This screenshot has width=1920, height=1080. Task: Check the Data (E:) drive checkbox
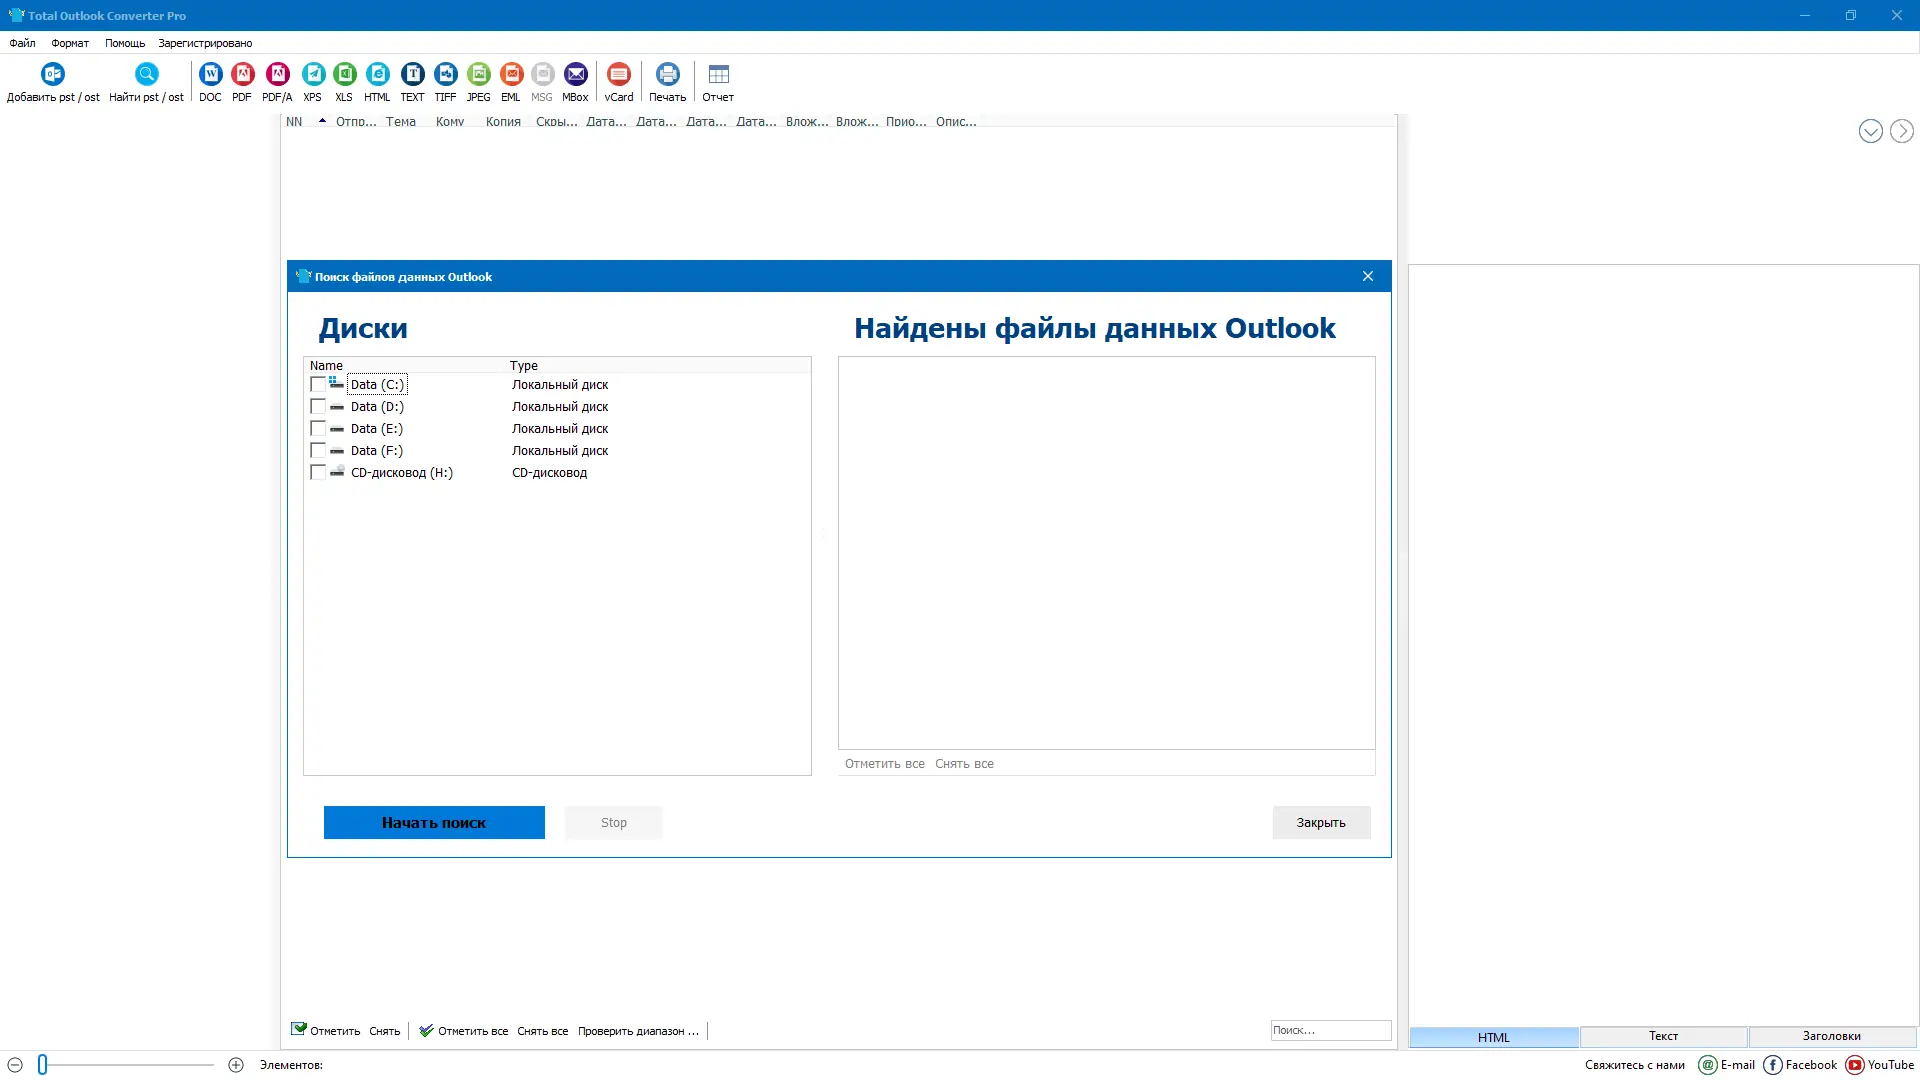tap(318, 429)
